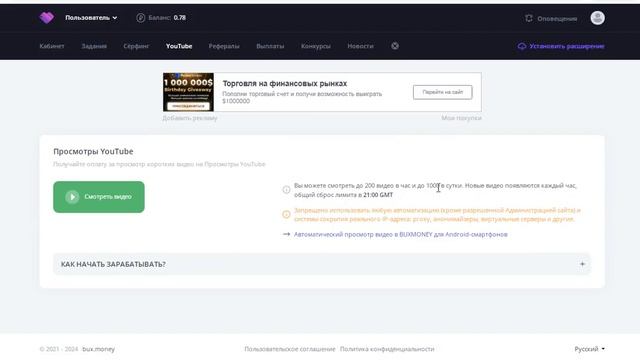Click the round icon after Новости
This screenshot has width=640, height=360.
tap(395, 46)
